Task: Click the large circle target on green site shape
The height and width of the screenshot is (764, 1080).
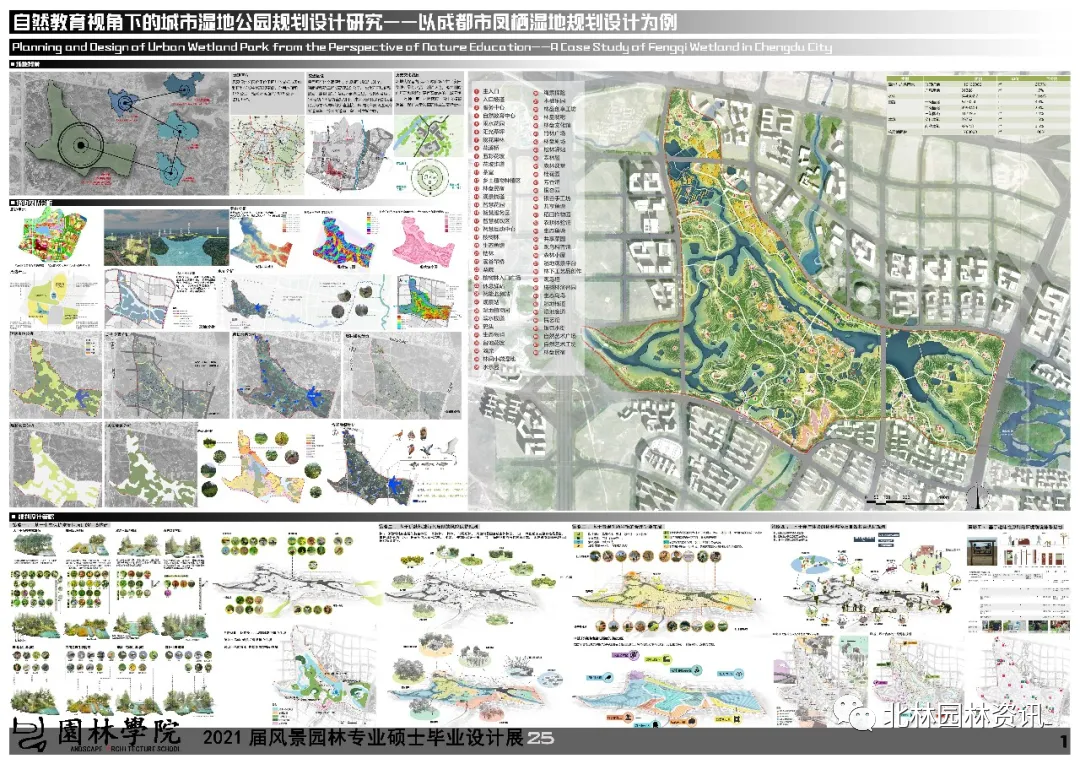Action: pos(81,145)
